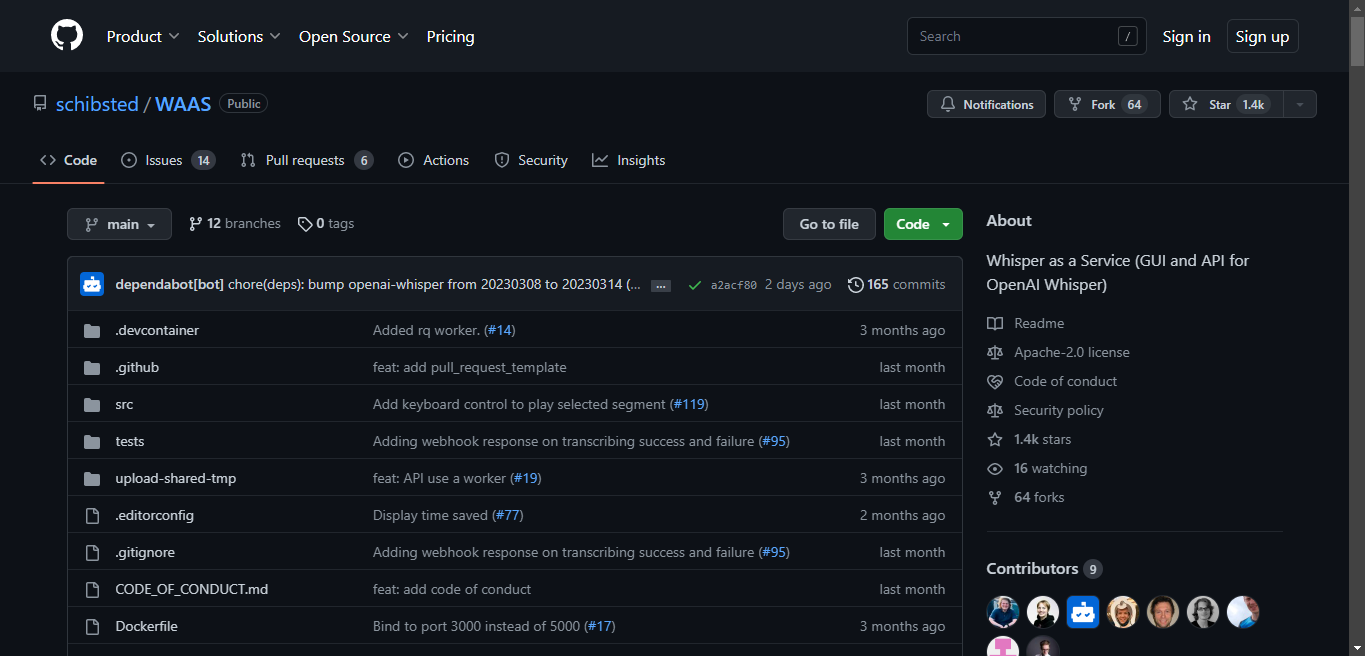Open the Dockerfile file
The height and width of the screenshot is (656, 1365).
click(x=147, y=626)
